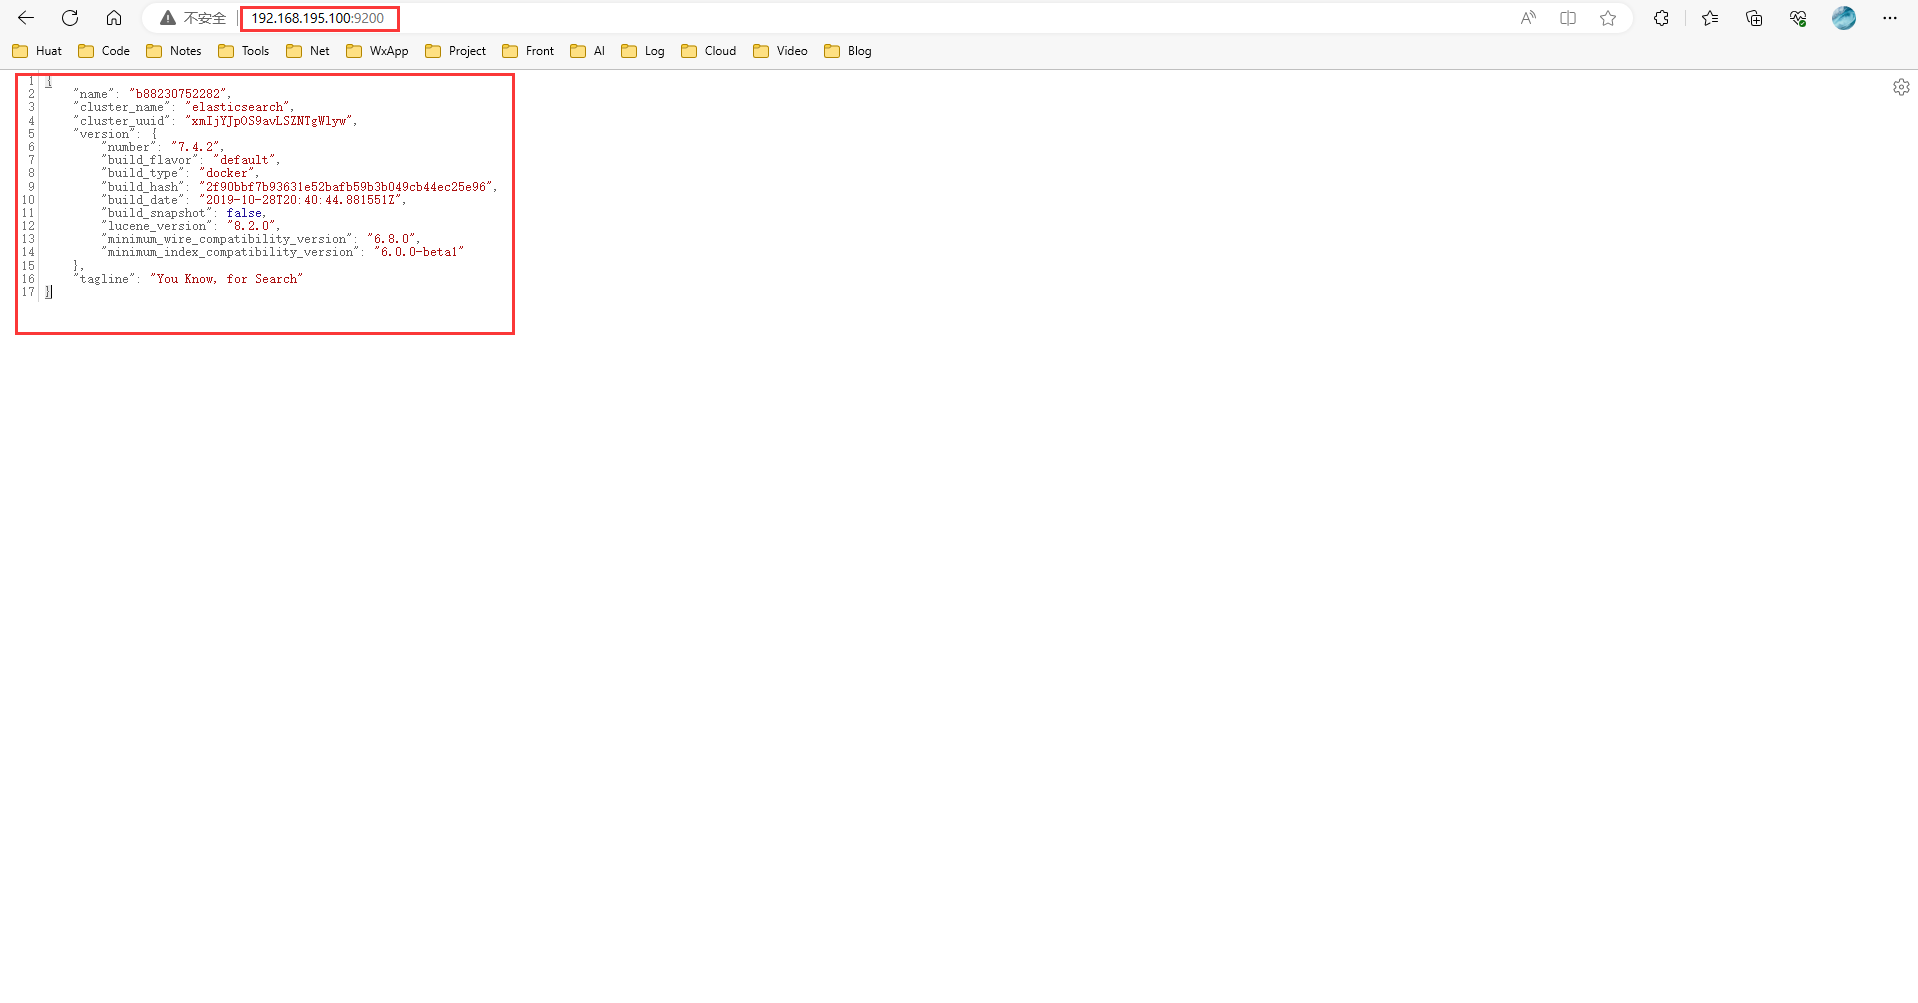Screen dimensions: 1918x1003
Task: Expand the Tools bookmarks folder
Action: [x=244, y=51]
